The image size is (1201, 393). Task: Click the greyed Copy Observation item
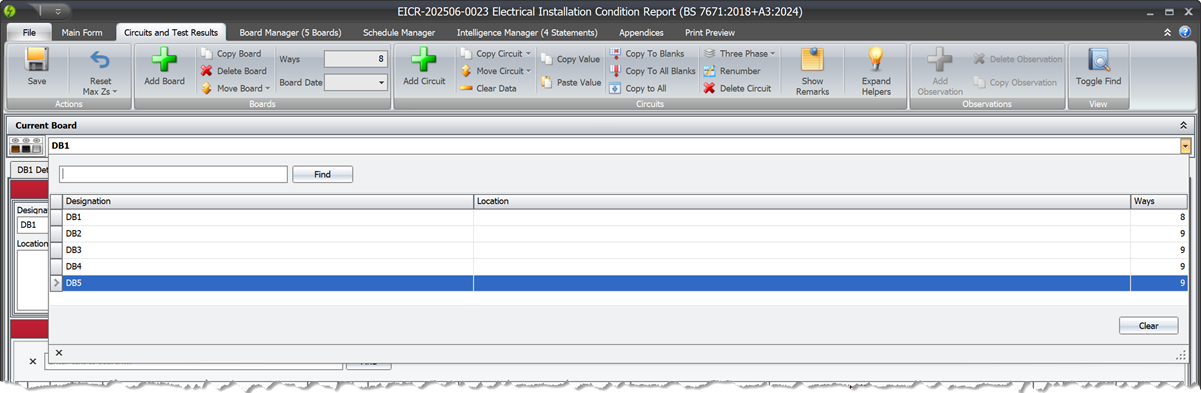(1015, 82)
